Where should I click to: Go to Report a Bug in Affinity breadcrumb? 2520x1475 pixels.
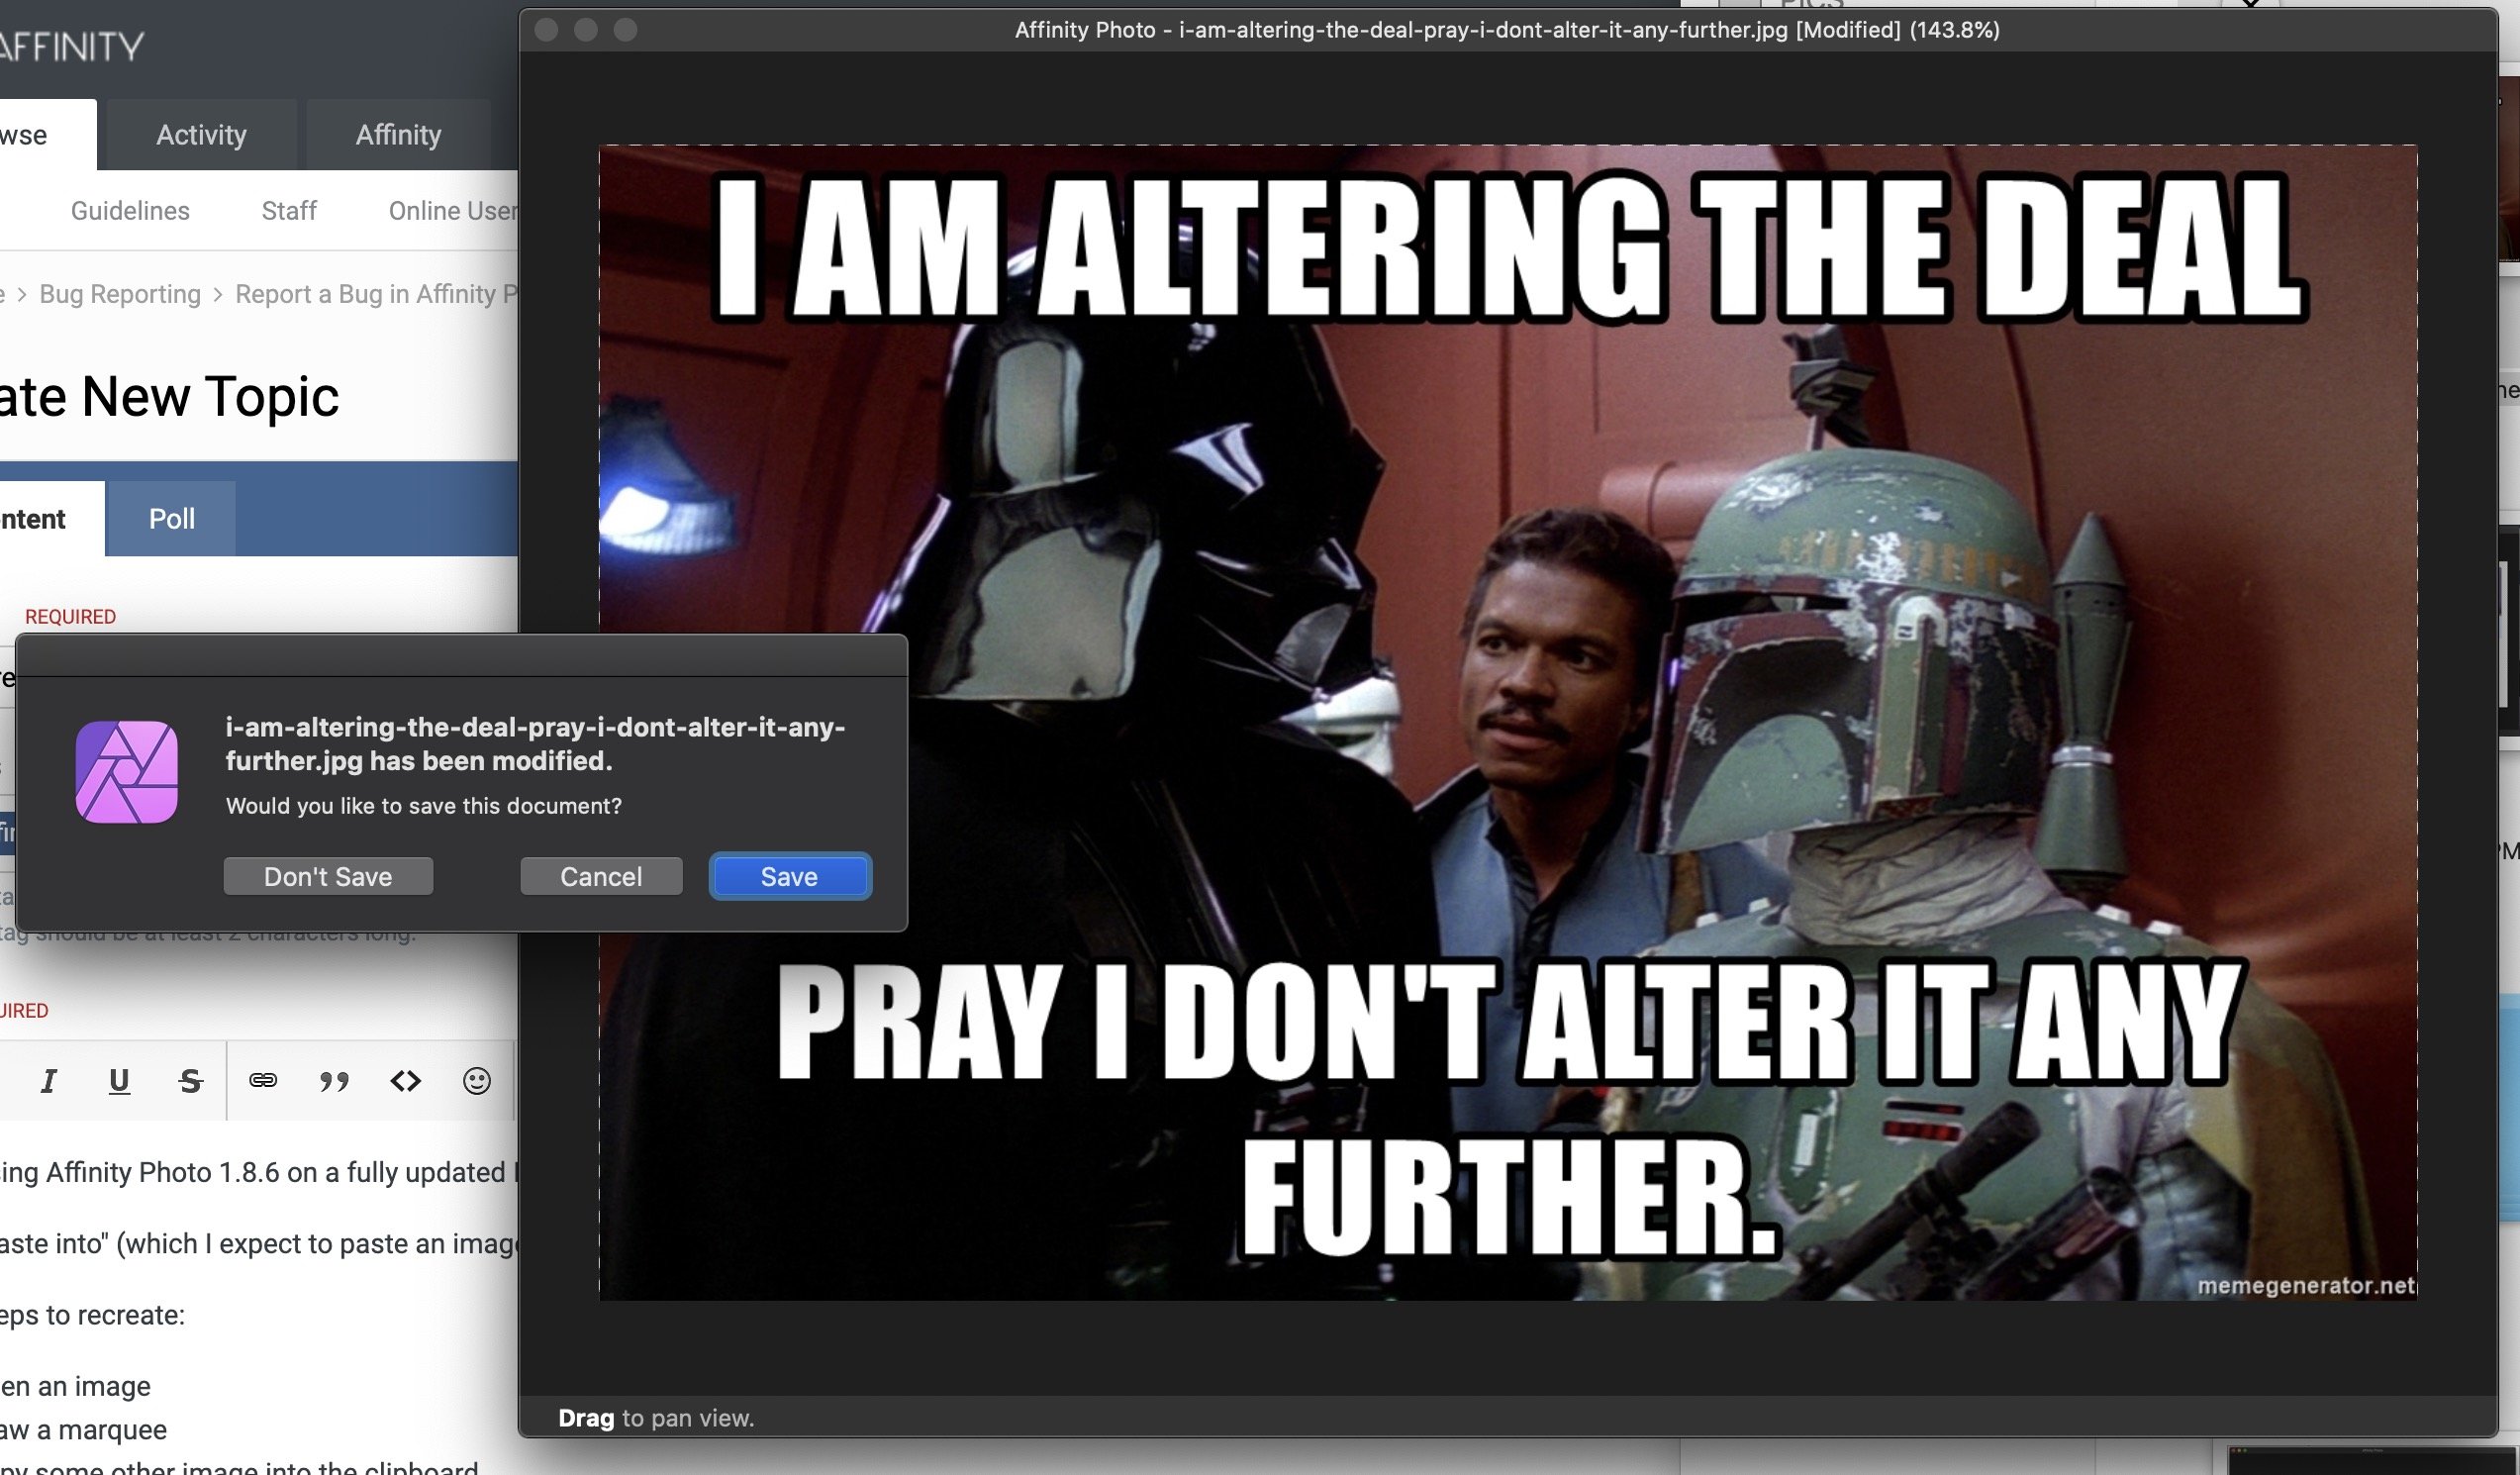[376, 294]
